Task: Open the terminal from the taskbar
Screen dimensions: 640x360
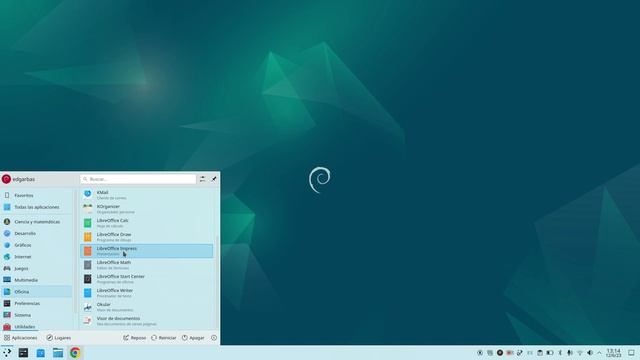Action: tap(23, 353)
